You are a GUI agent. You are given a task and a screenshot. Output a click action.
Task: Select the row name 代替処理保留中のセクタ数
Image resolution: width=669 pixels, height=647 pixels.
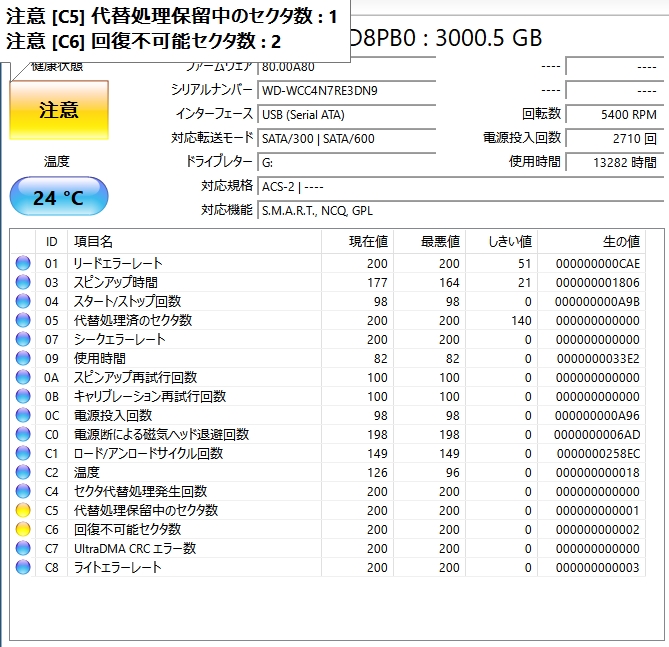[146, 510]
